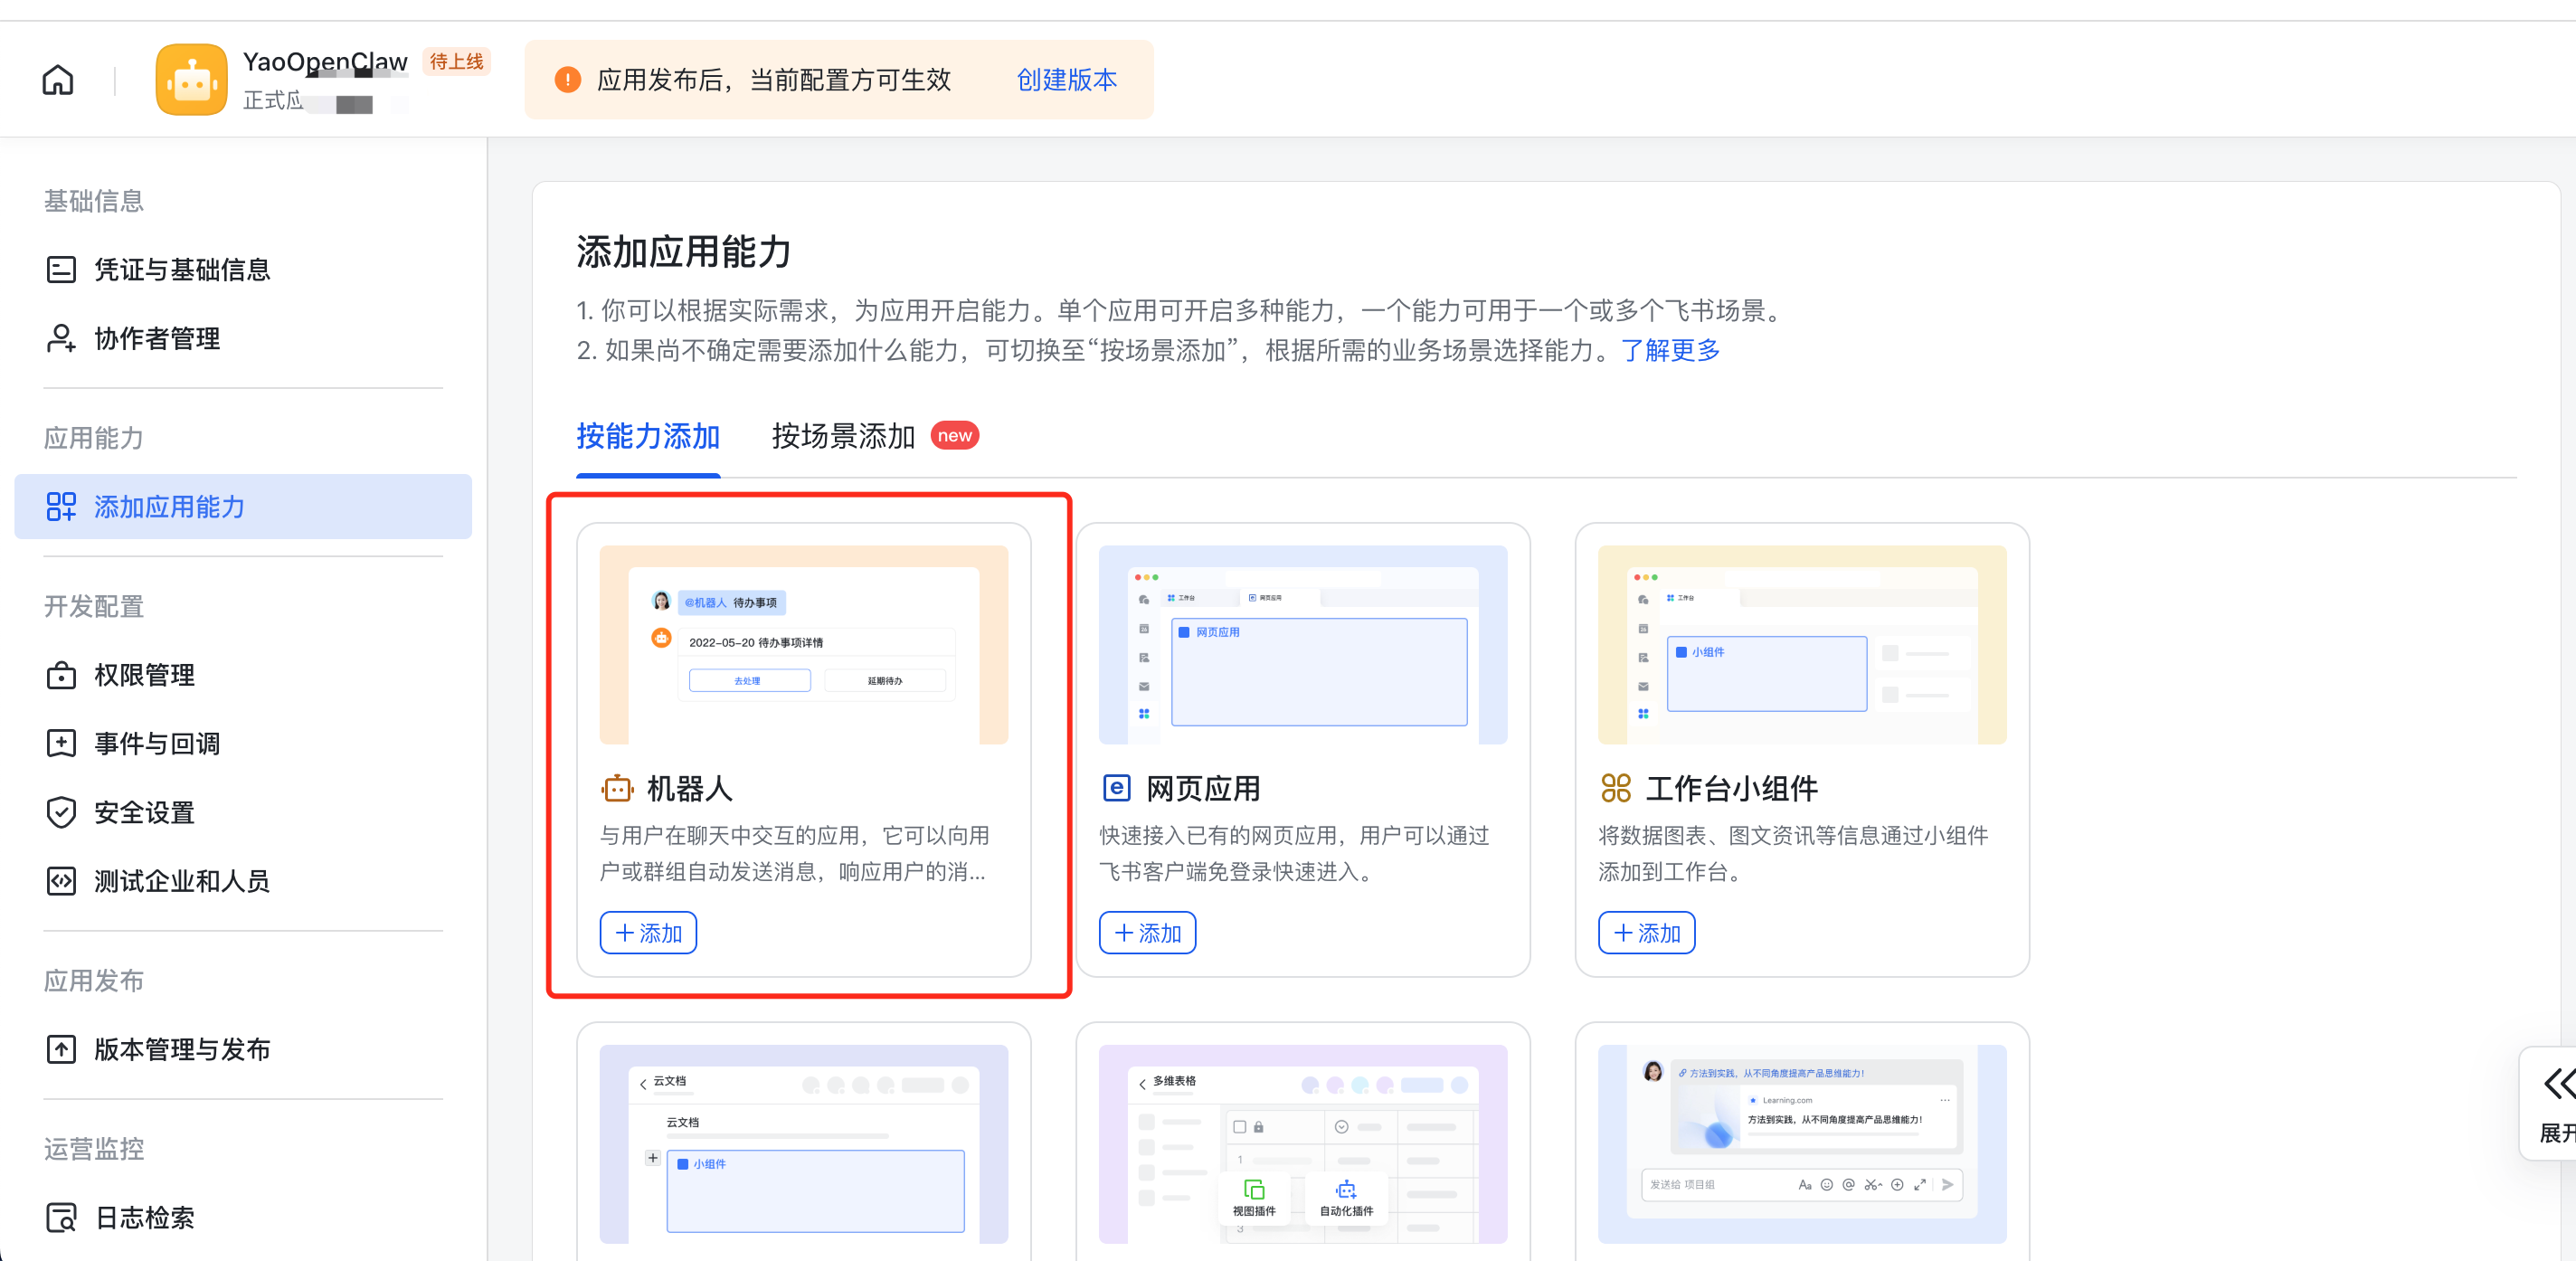Open 测试企业和人员 page
2576x1261 pixels.
(x=181, y=881)
